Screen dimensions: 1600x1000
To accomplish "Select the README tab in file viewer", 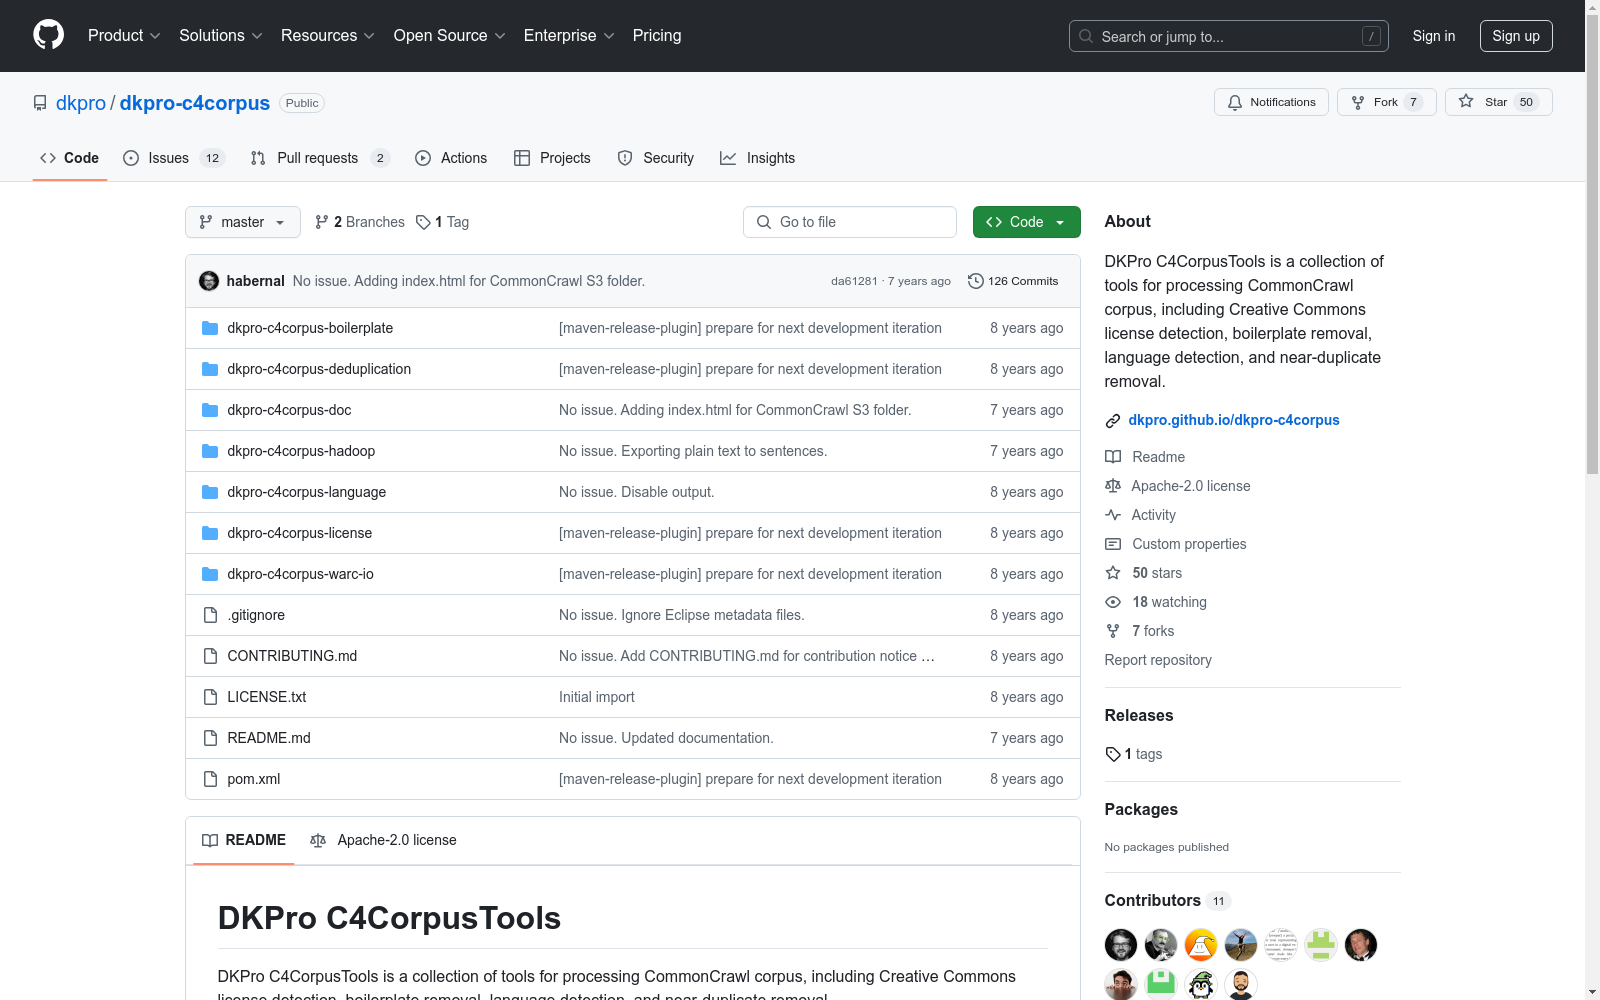I will coord(244,840).
